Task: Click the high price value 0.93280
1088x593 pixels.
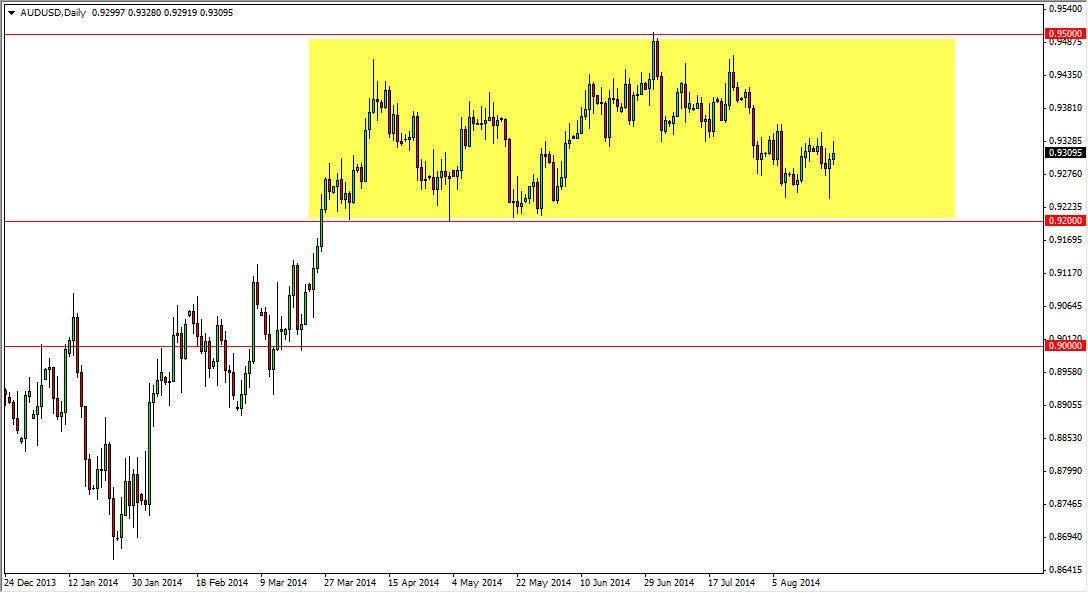Action: (x=145, y=12)
